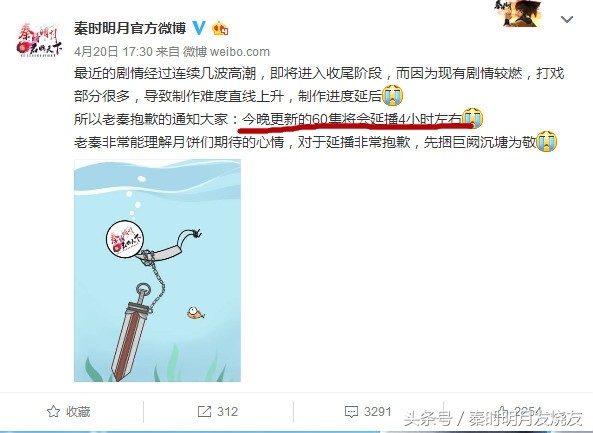Open the 3291 comments count
The width and height of the screenshot is (593, 433).
click(x=377, y=411)
